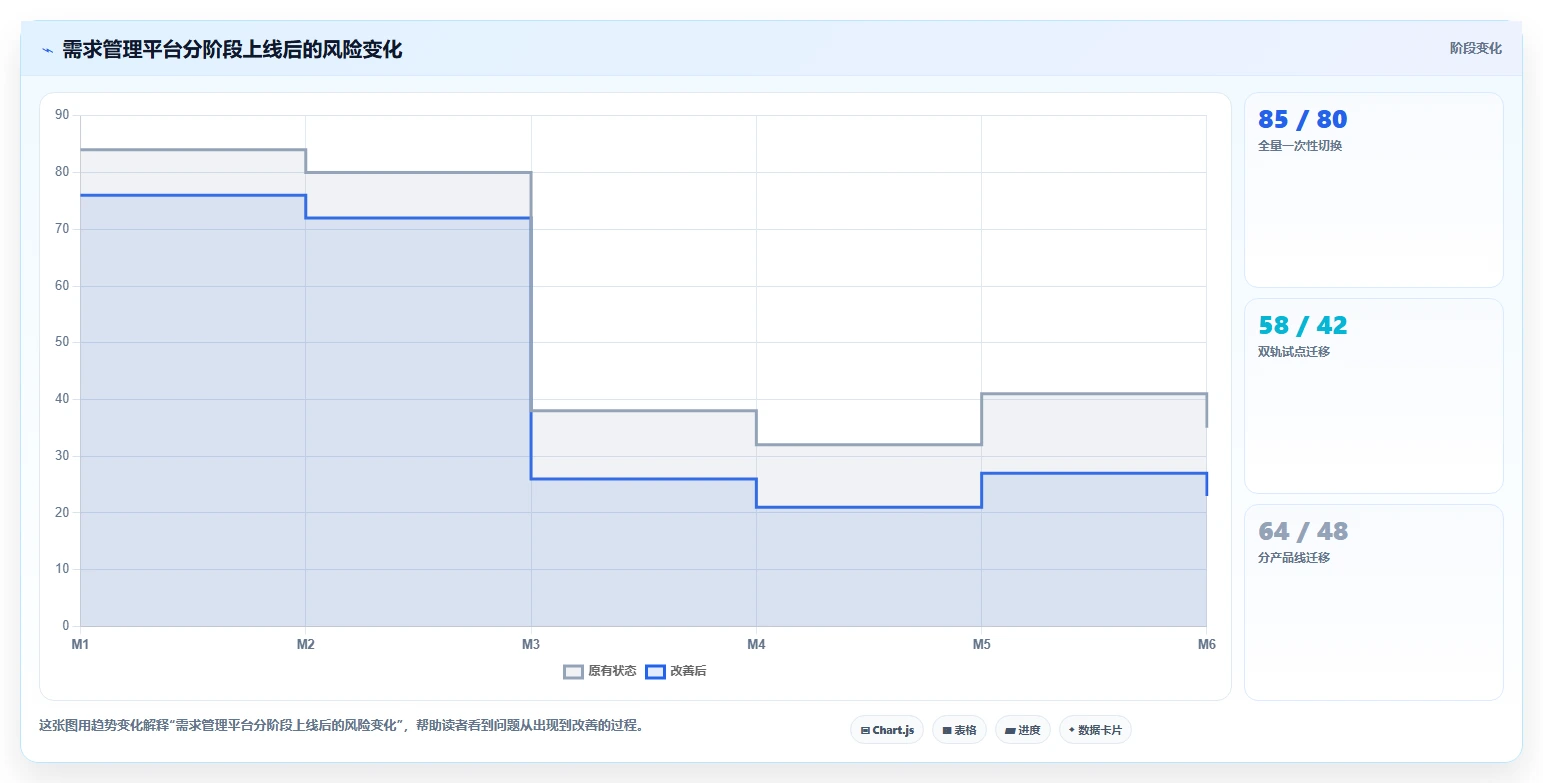Click the icon inside the Chart.js tag

coord(865,731)
